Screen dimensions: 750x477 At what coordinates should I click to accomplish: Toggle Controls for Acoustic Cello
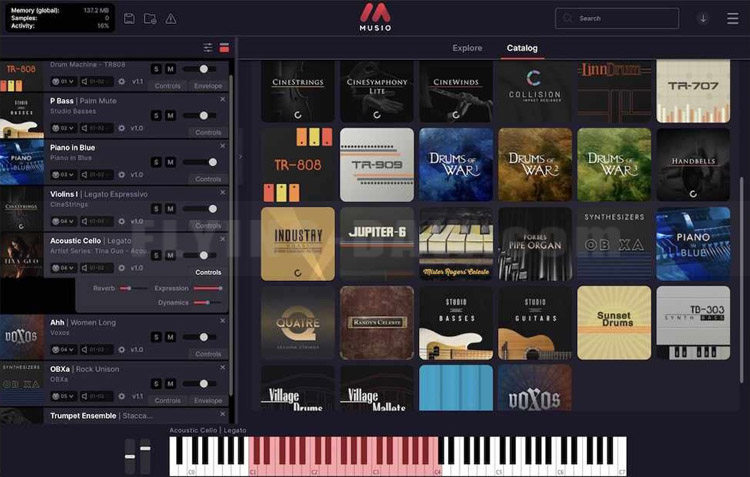click(x=208, y=272)
